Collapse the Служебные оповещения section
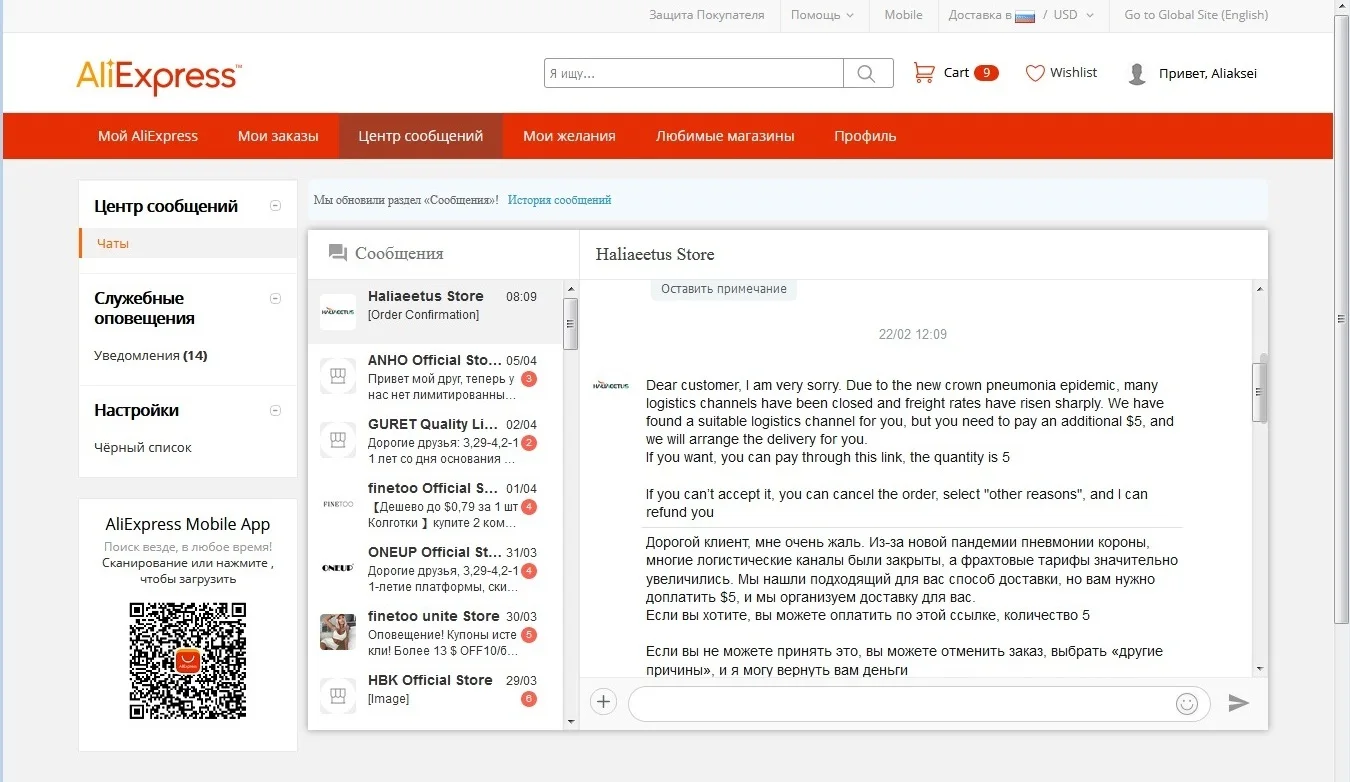The image size is (1350, 782). click(276, 298)
